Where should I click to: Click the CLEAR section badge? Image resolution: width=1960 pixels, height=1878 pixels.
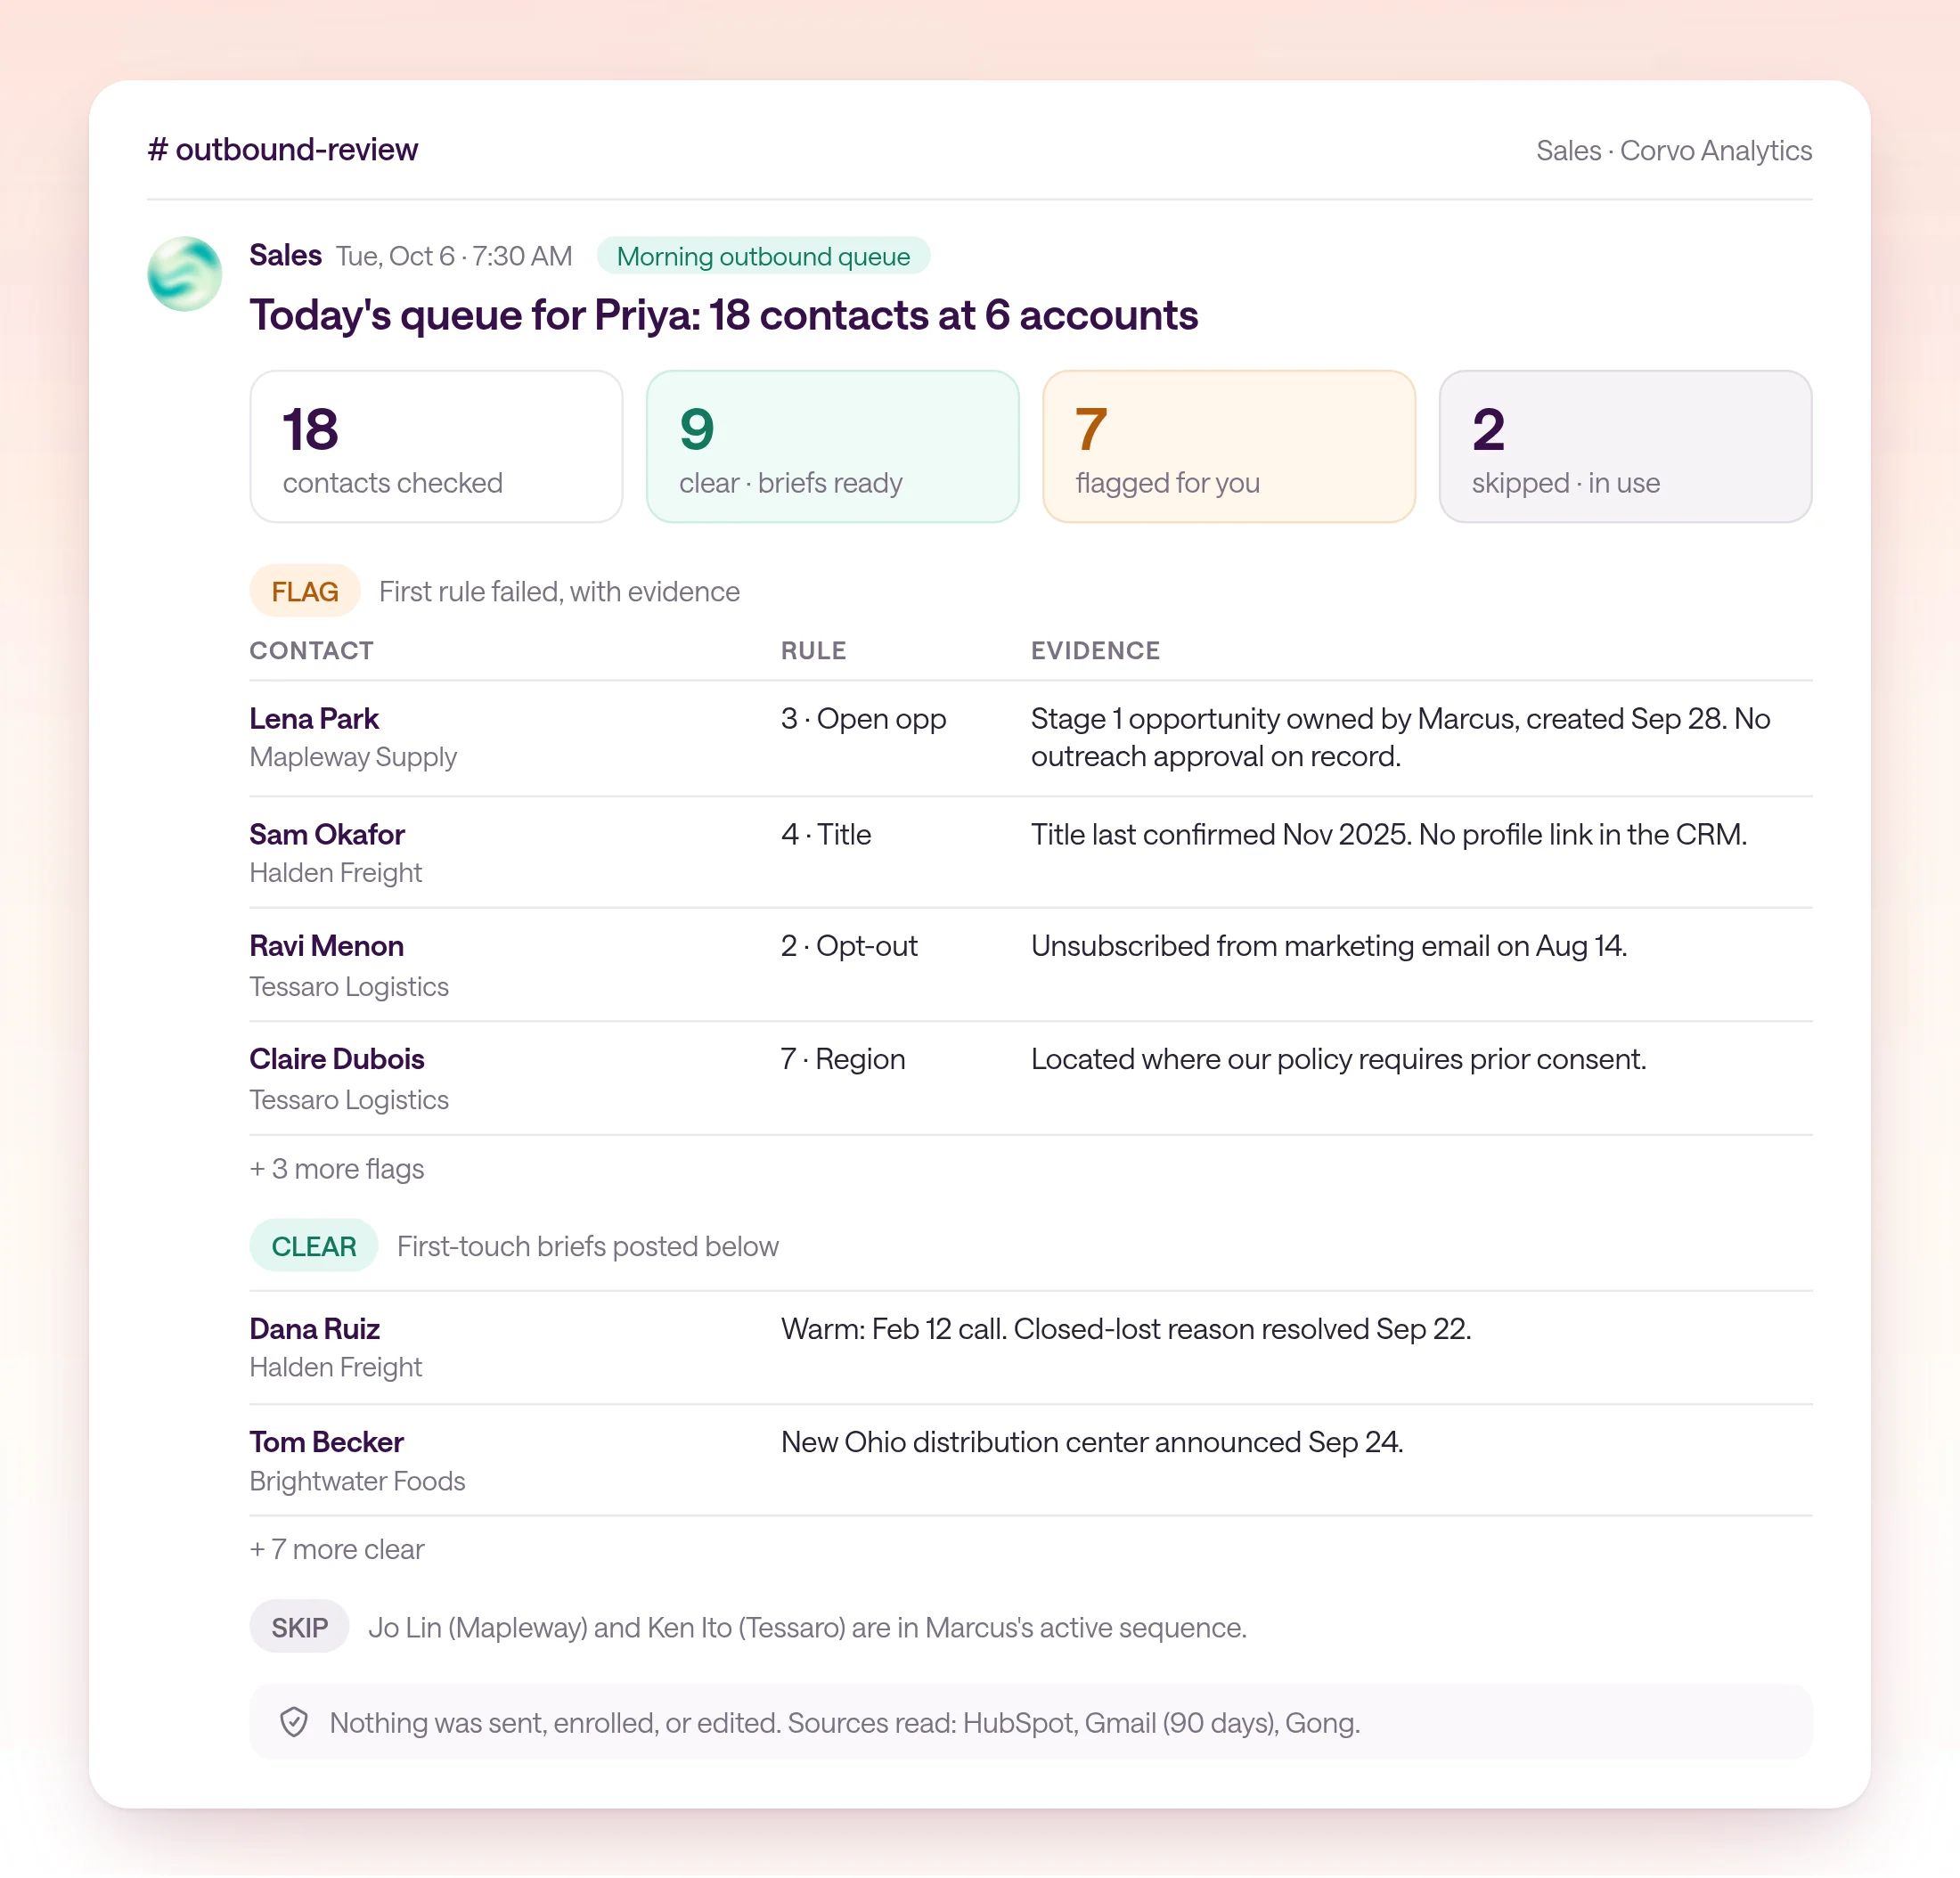(314, 1246)
